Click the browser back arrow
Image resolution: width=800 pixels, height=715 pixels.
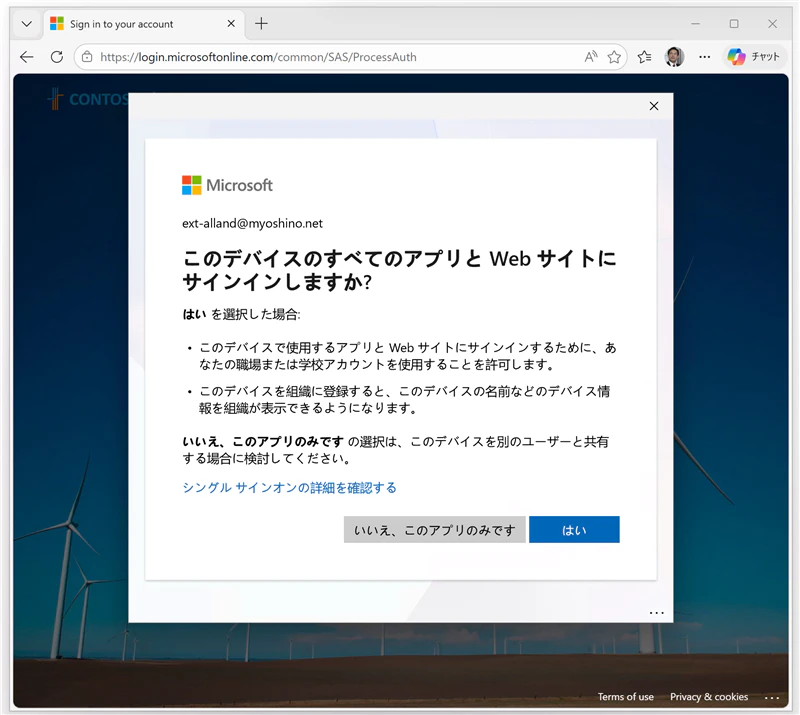[27, 57]
